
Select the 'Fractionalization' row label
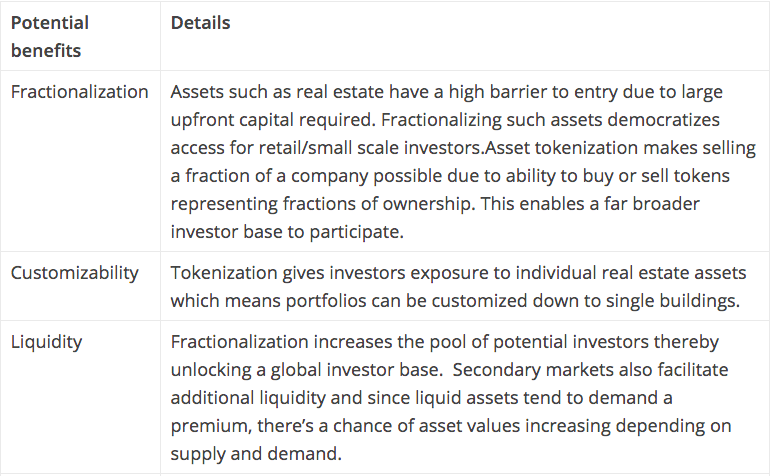[80, 92]
